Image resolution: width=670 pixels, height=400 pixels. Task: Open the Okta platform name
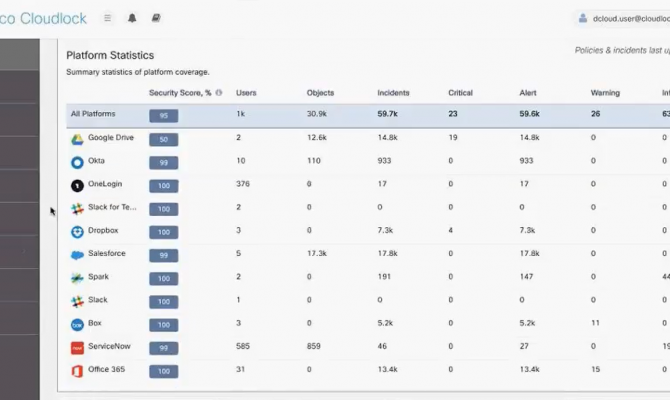click(96, 161)
